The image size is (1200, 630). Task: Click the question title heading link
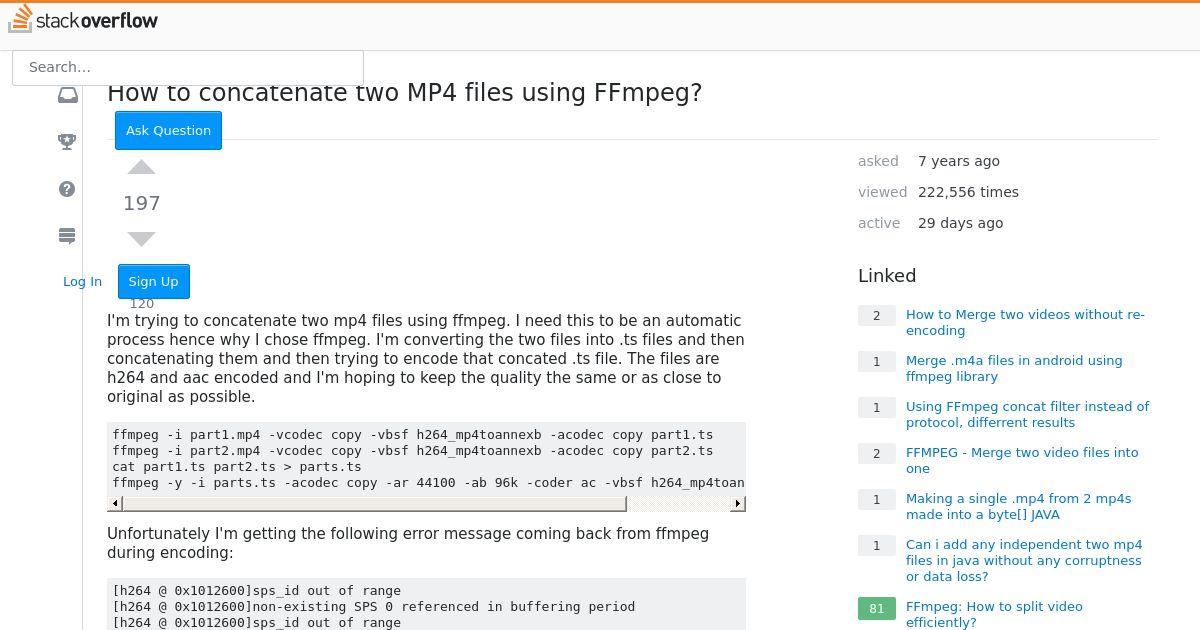[404, 92]
